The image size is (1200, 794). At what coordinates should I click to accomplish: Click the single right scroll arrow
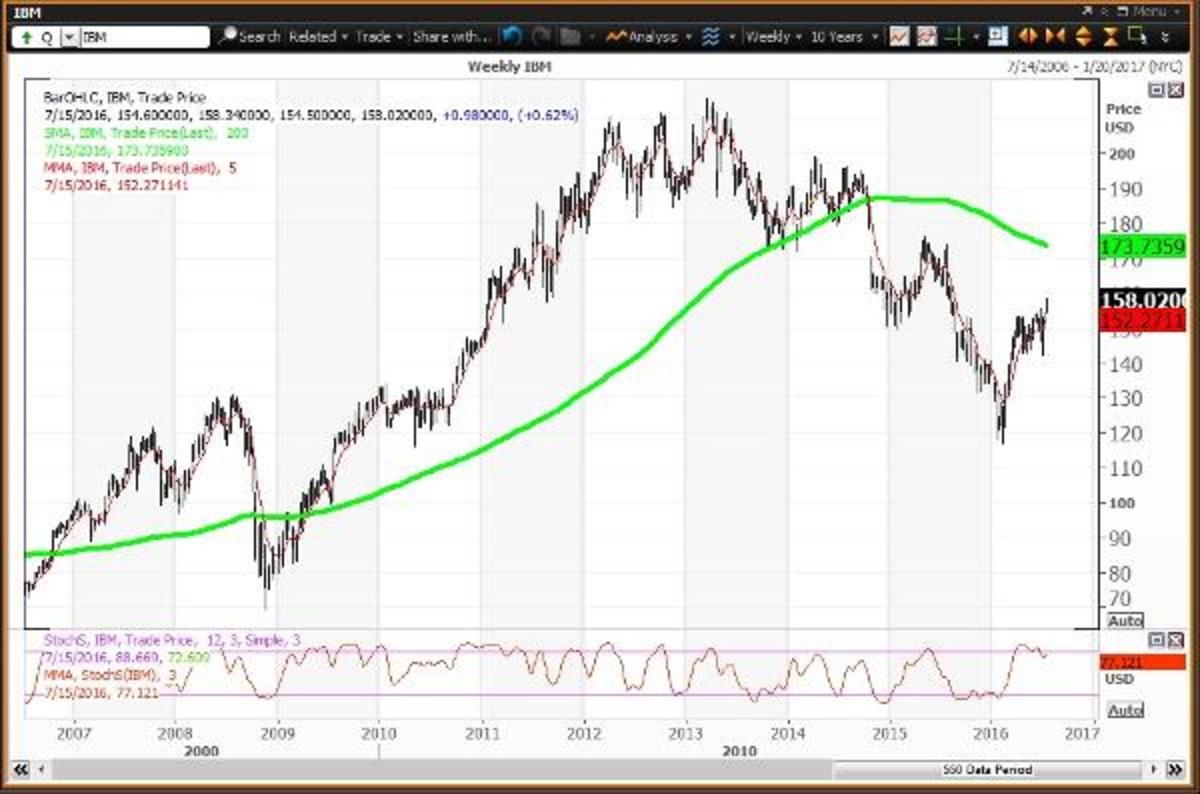click(x=1156, y=770)
